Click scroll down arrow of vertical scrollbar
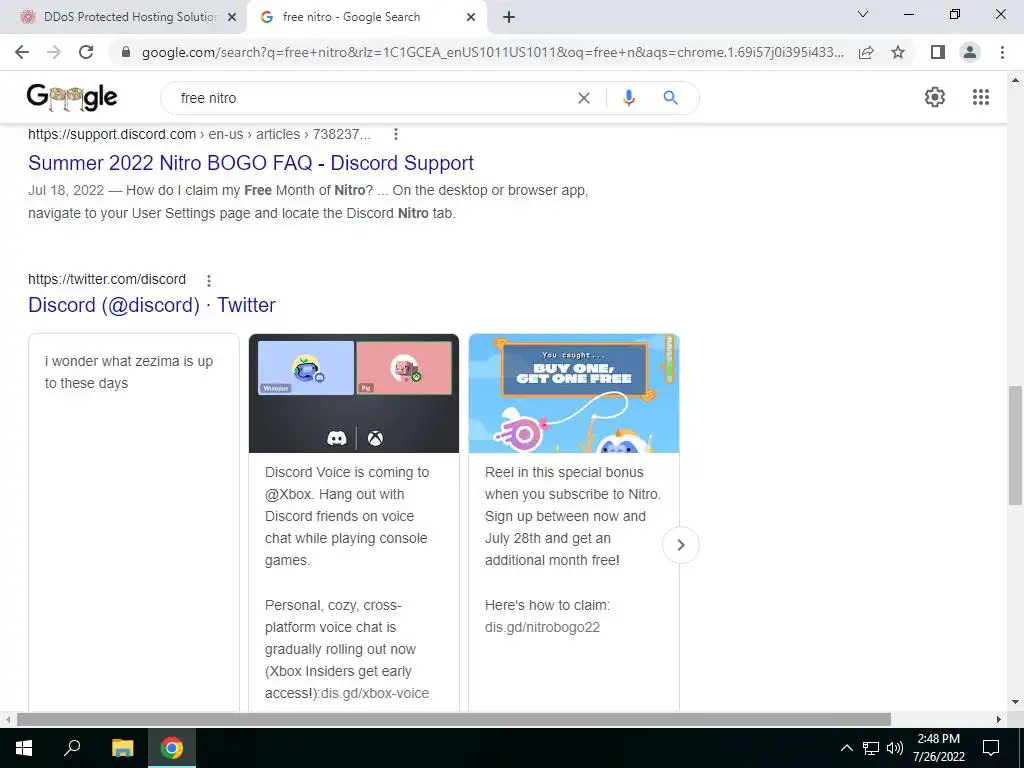 click(1015, 702)
